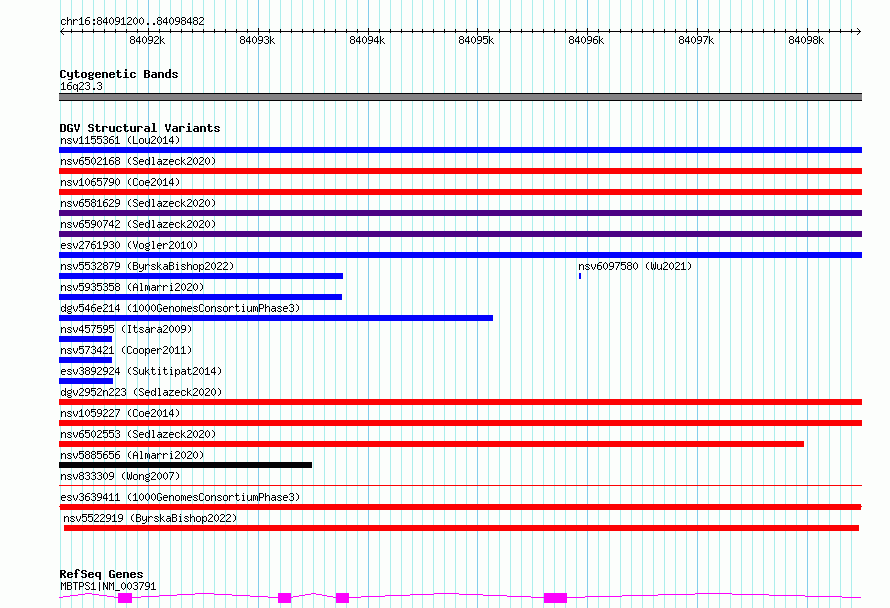The width and height of the screenshot is (890, 608).
Task: Open nsv5522919 (ByrskaBishop2022) label
Action: tap(150, 518)
